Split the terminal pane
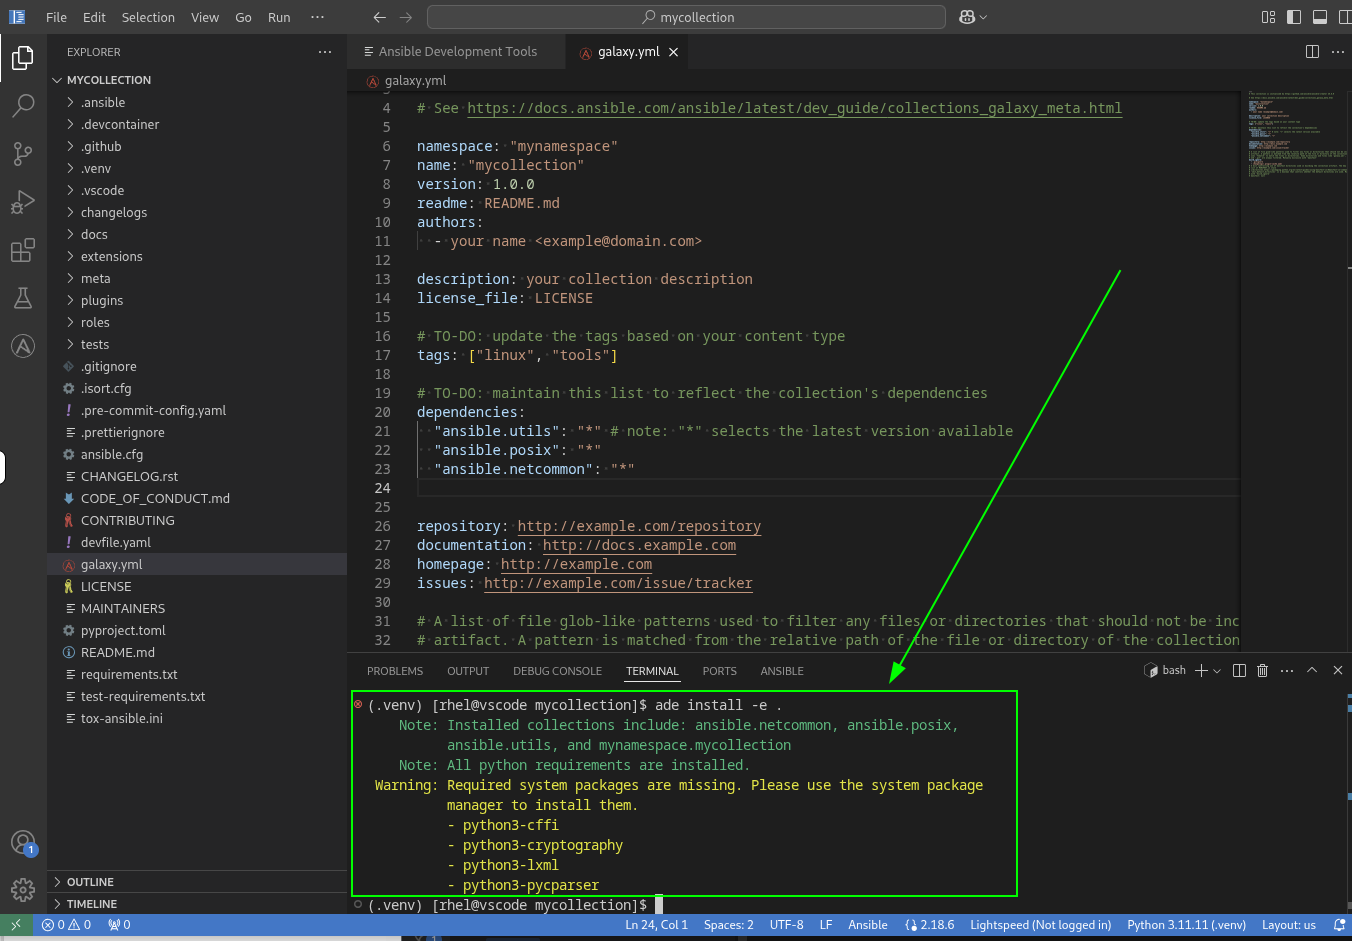1352x941 pixels. tap(1239, 670)
